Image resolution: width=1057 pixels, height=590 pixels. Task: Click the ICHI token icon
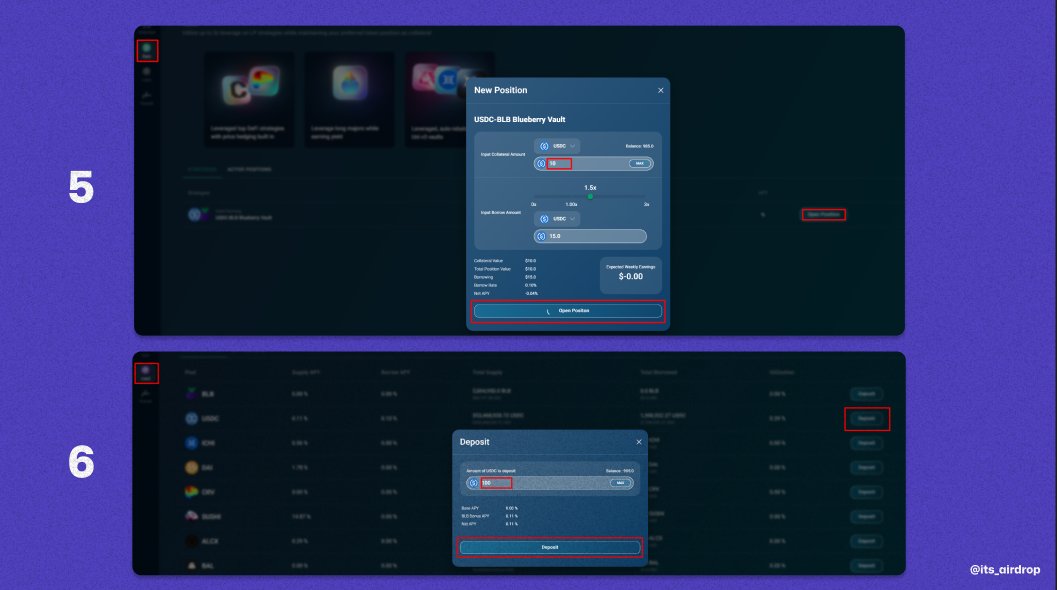[x=190, y=442]
